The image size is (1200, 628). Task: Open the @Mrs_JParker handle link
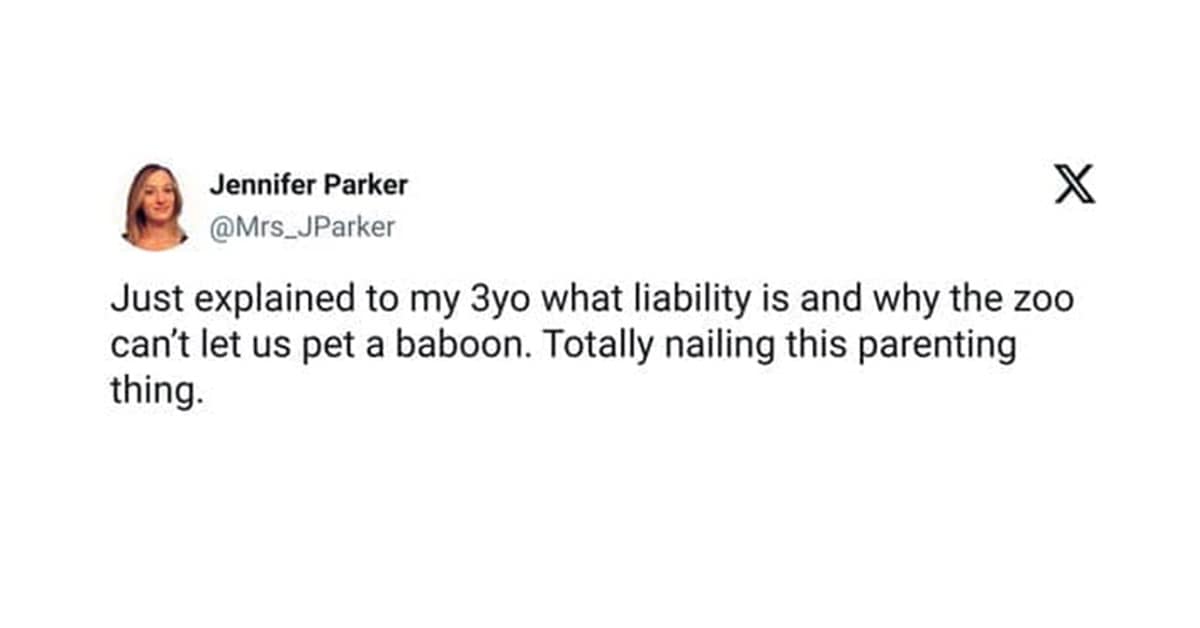click(x=302, y=227)
